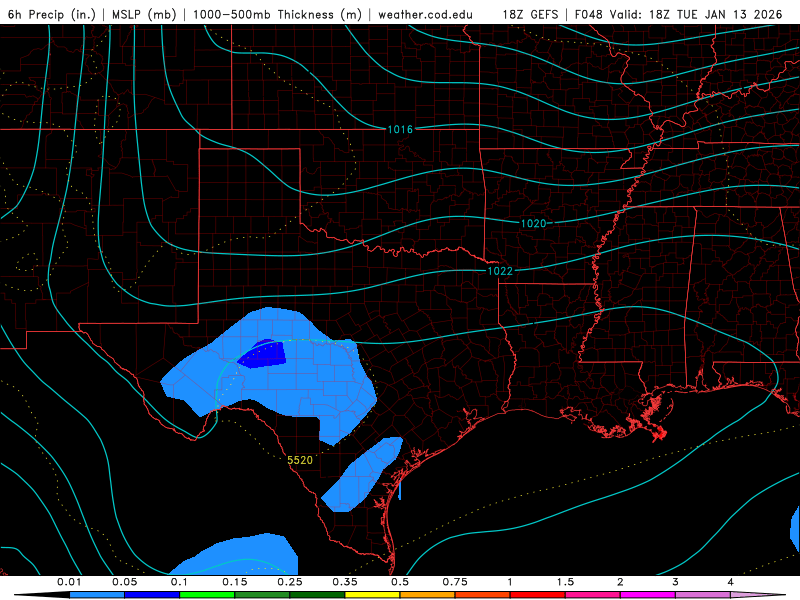This screenshot has width=800, height=600.
Task: Click the 0.25 legend value
Action: pos(290,582)
